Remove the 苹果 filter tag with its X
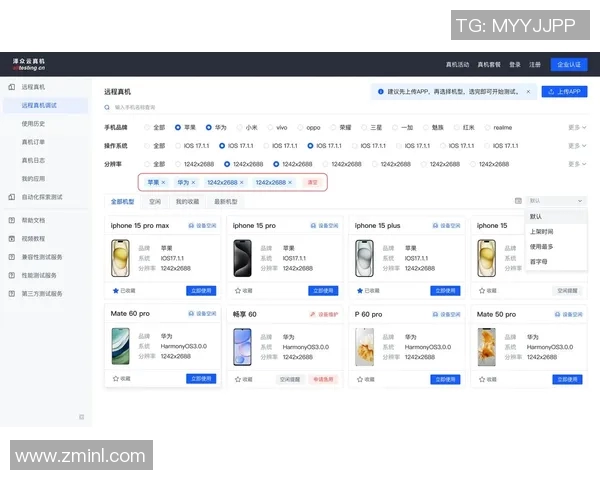Image resolution: width=600 pixels, height=480 pixels. pyautogui.click(x=163, y=183)
